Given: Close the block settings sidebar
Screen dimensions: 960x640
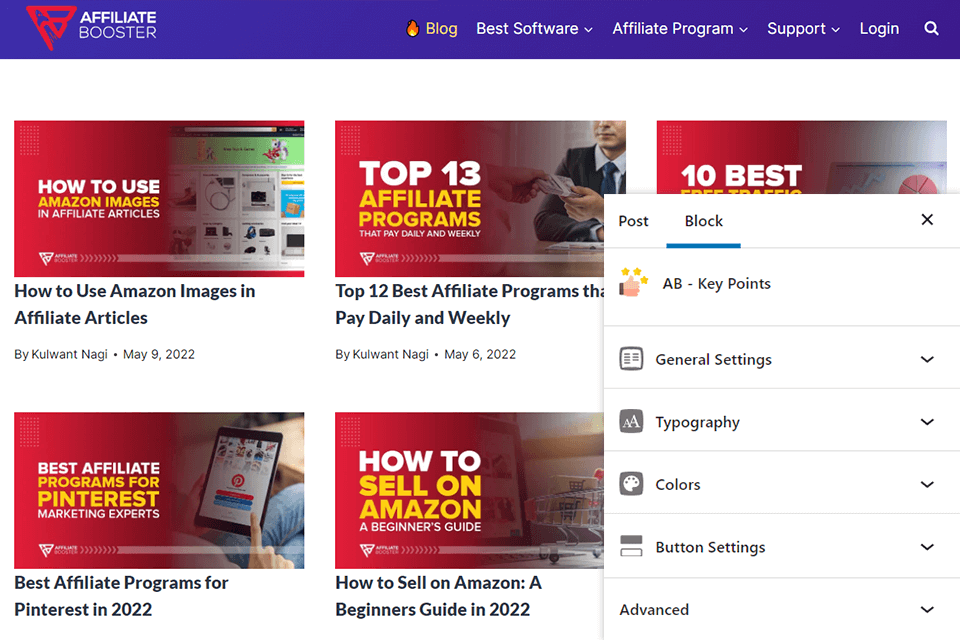Looking at the screenshot, I should point(927,219).
